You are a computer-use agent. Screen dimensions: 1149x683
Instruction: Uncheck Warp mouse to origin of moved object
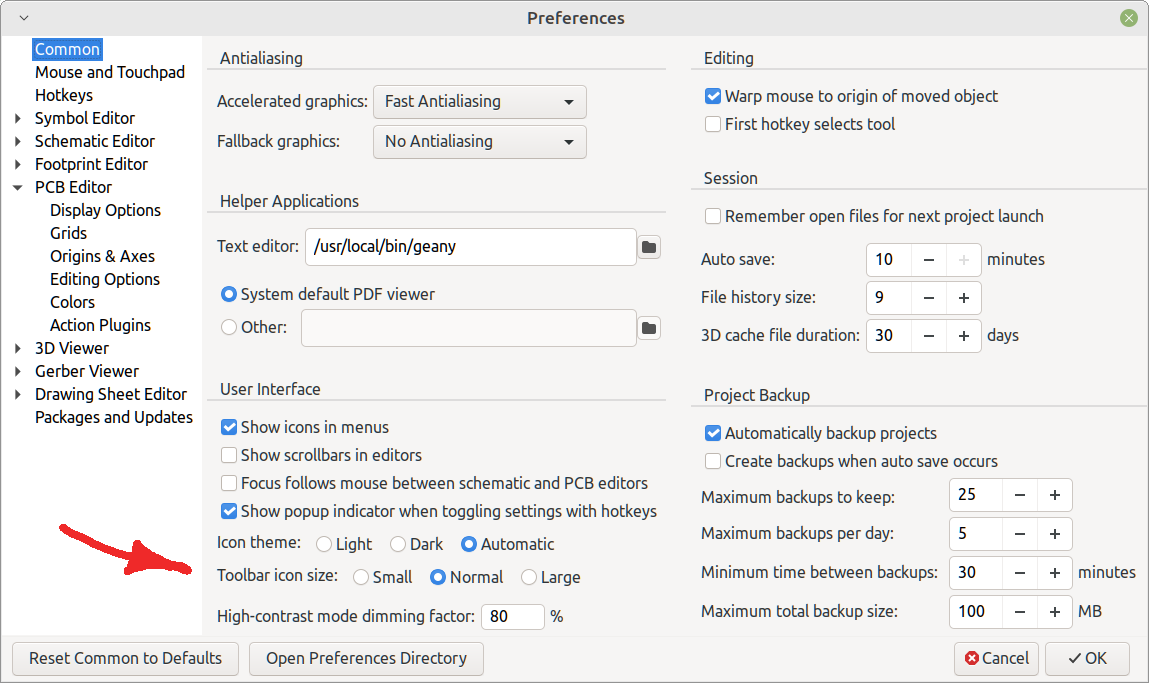tap(712, 96)
